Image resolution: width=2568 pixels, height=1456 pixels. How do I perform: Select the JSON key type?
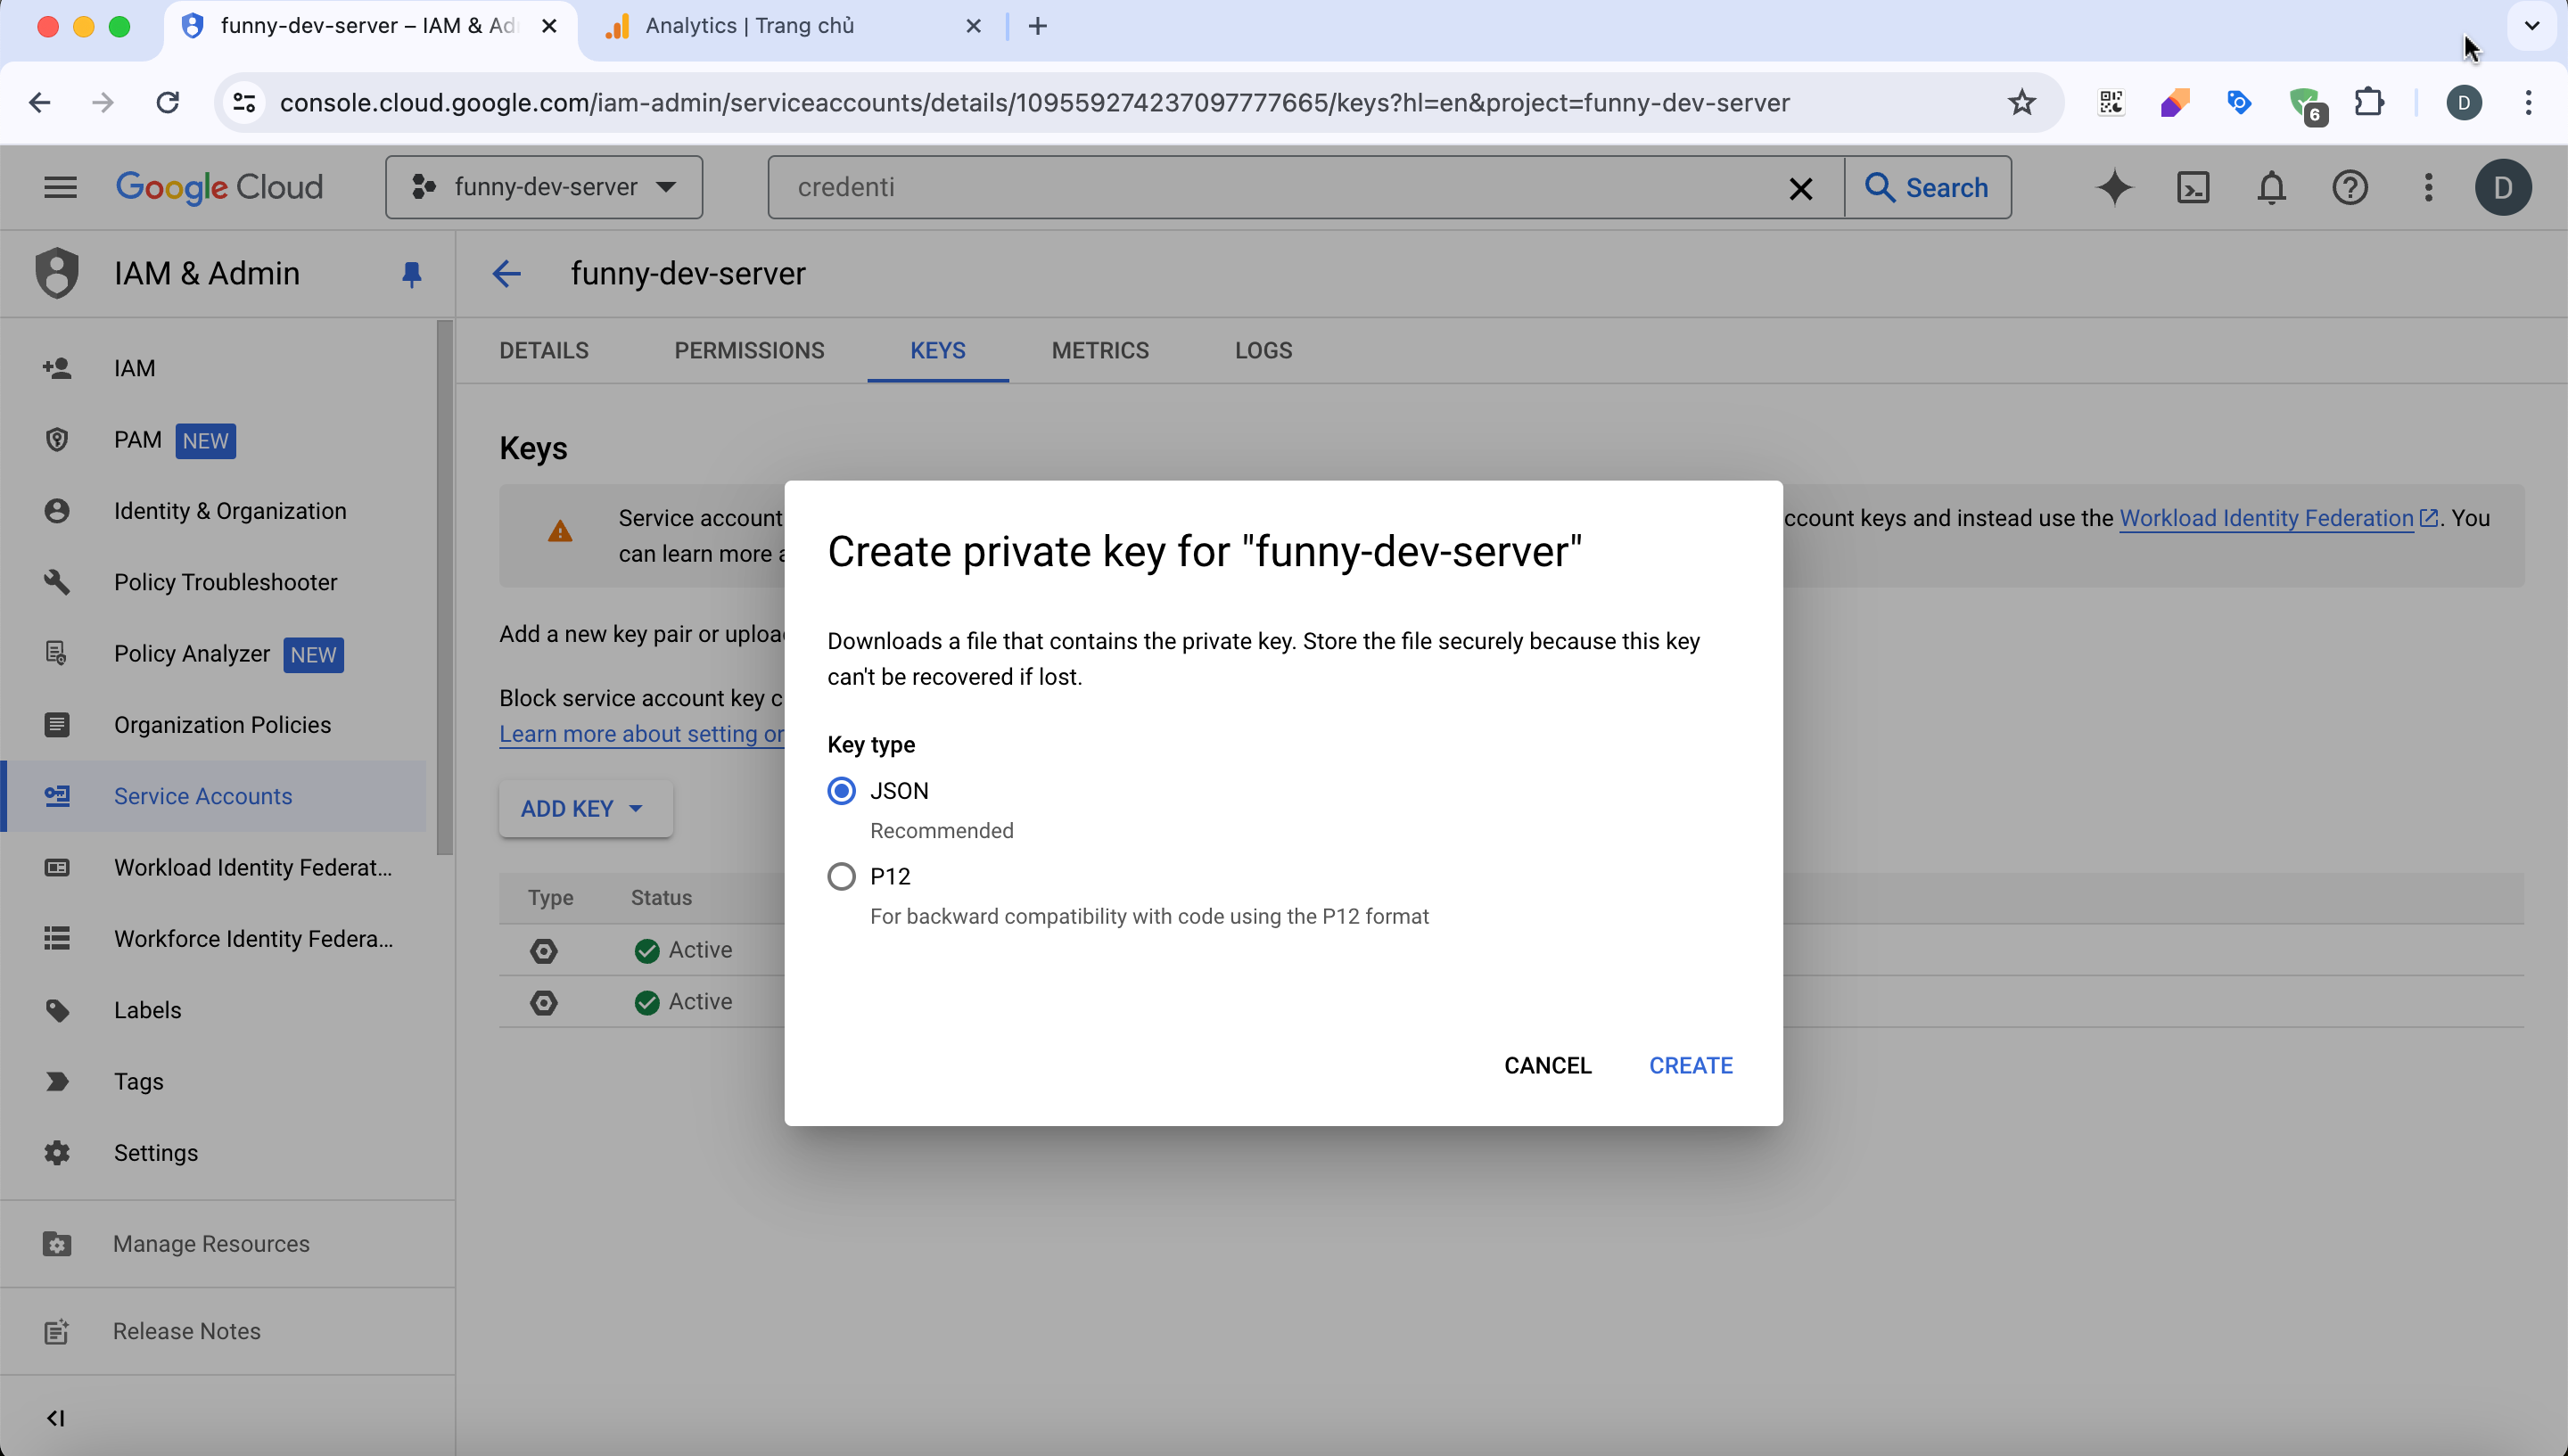point(841,791)
